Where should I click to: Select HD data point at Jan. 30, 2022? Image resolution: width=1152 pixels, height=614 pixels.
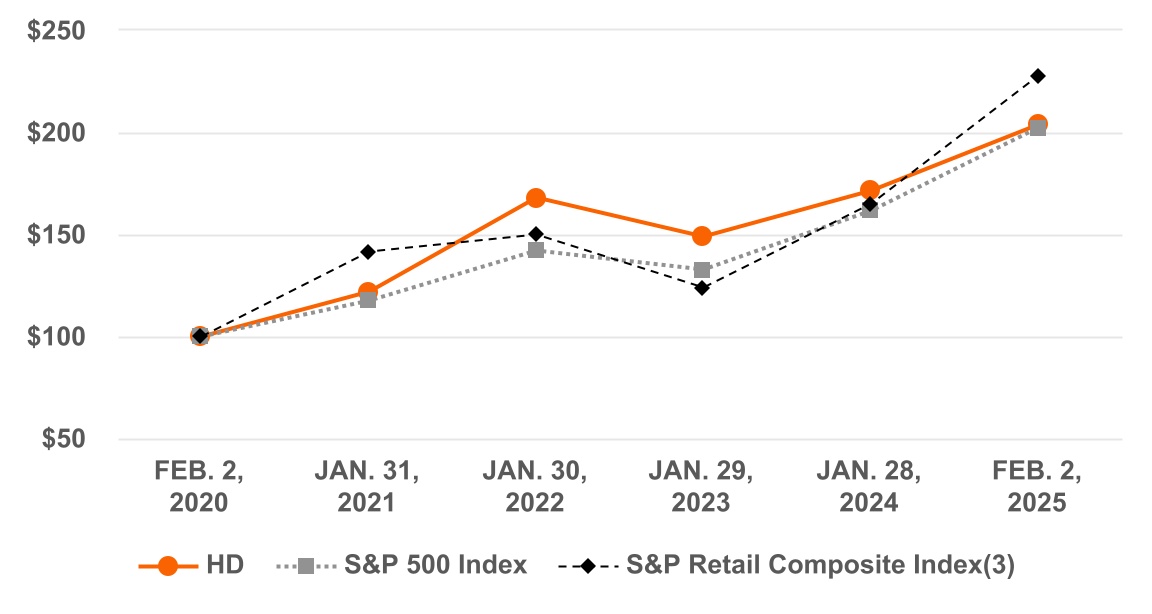535,198
